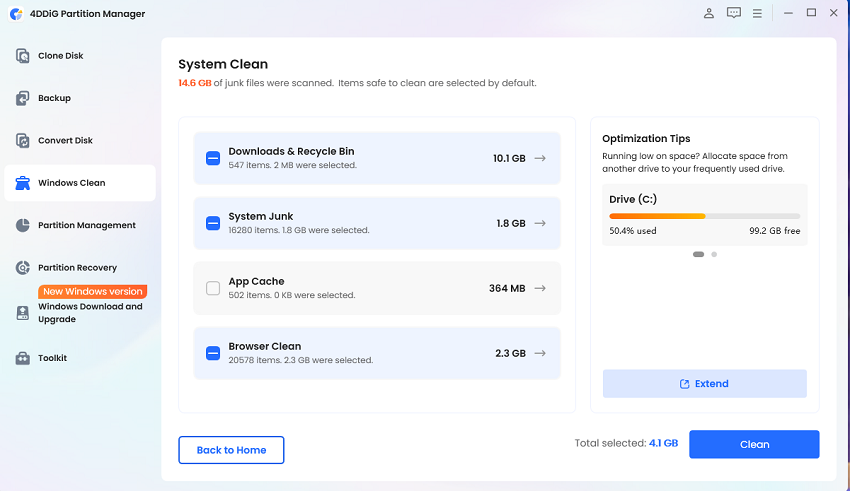Click the Total selected 4.1 GB value
Screen dimensions: 850x491
[x=664, y=443]
